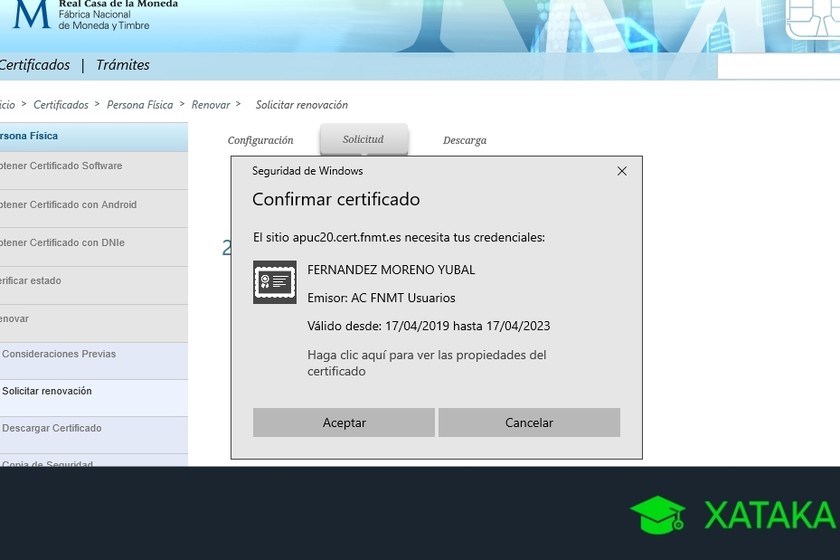Image resolution: width=840 pixels, height=560 pixels.
Task: Open the Certificados menu in the top bar
Action: 35,65
